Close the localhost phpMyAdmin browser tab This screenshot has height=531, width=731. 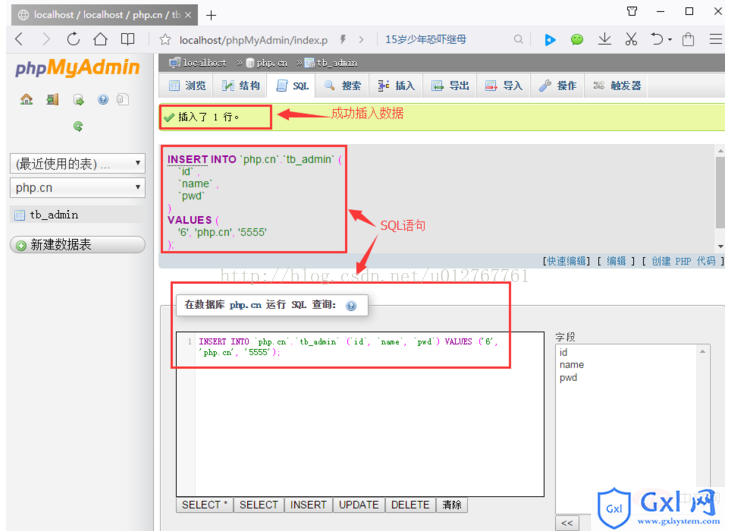click(188, 15)
